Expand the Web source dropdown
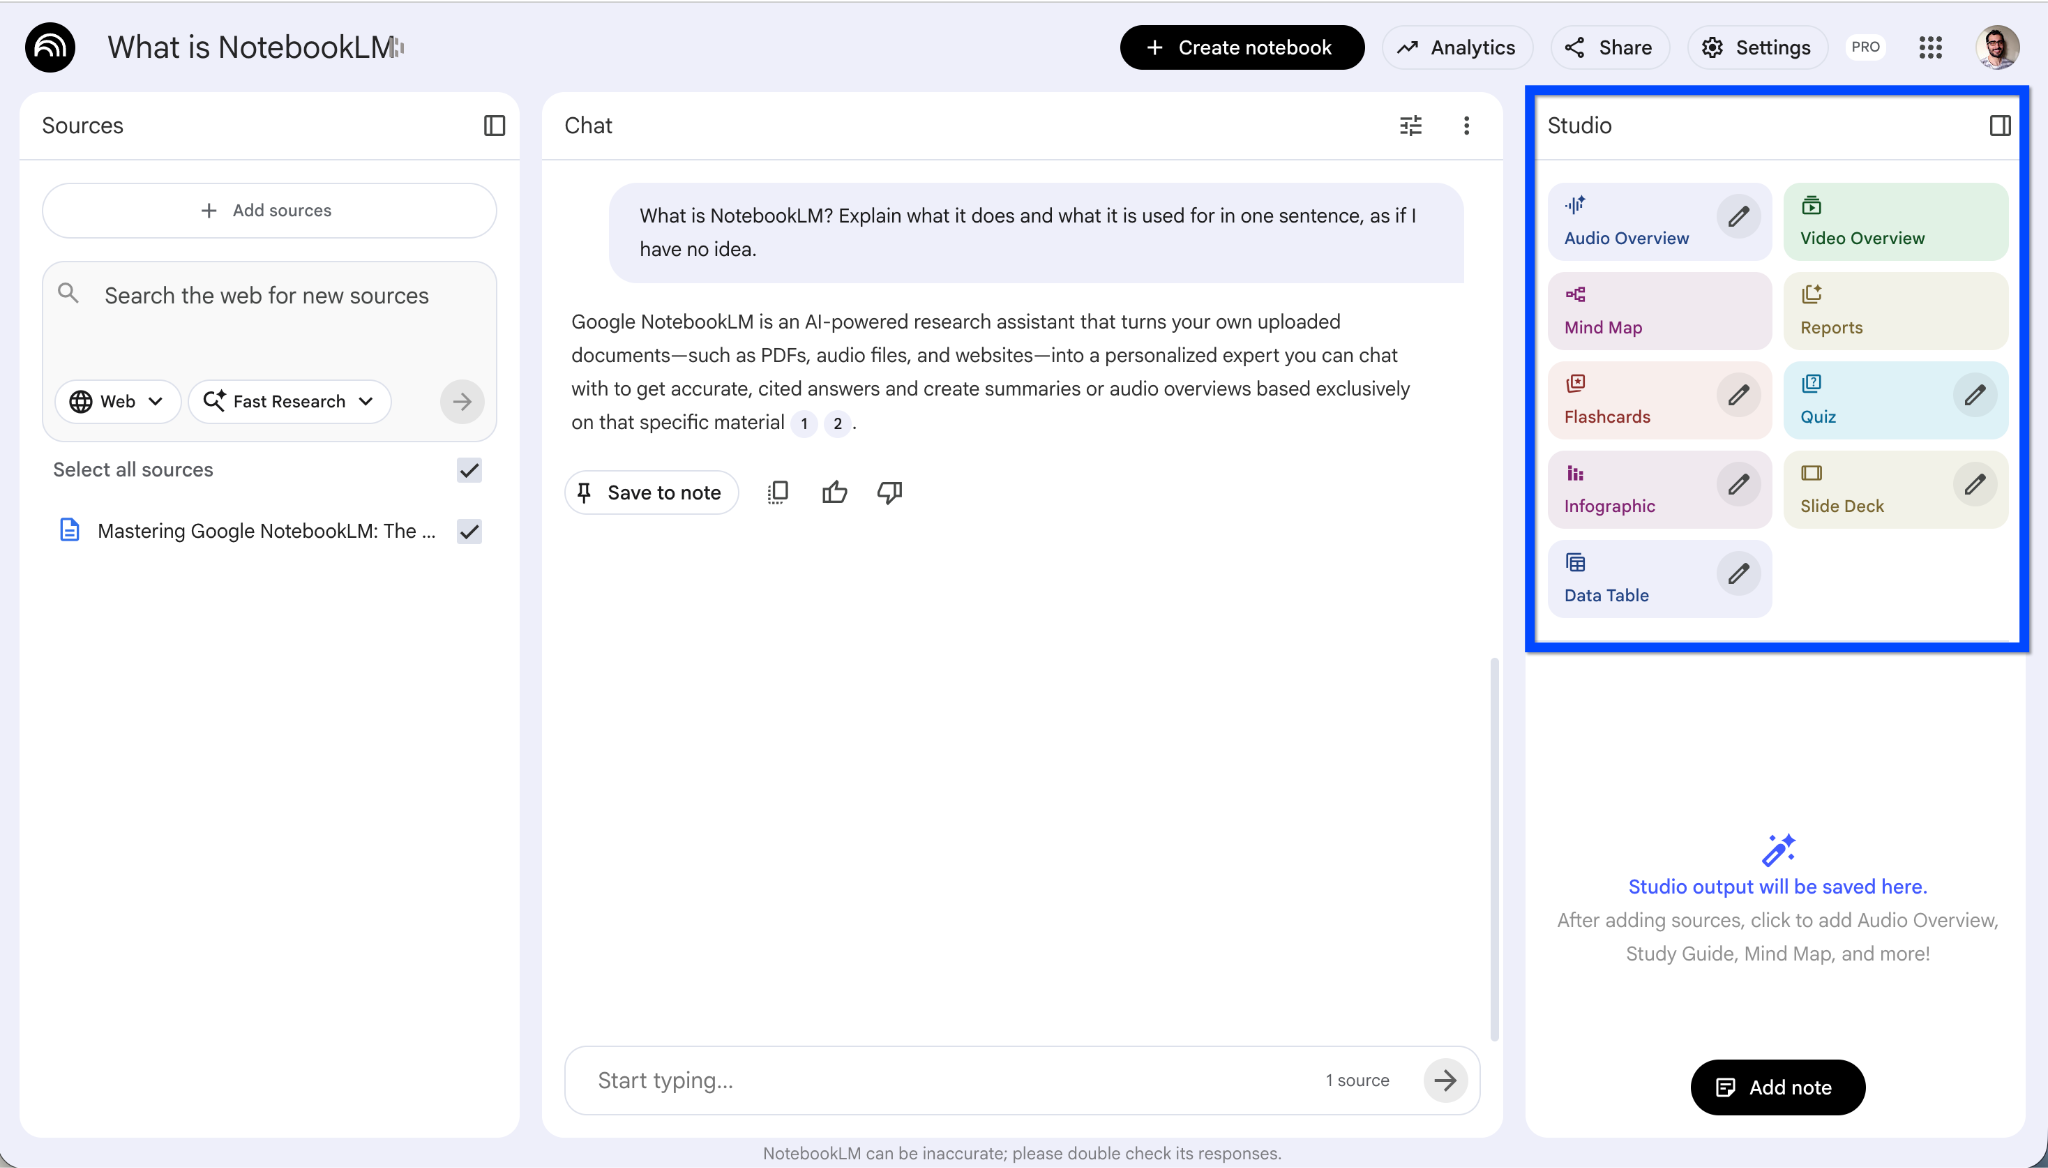 (x=117, y=401)
